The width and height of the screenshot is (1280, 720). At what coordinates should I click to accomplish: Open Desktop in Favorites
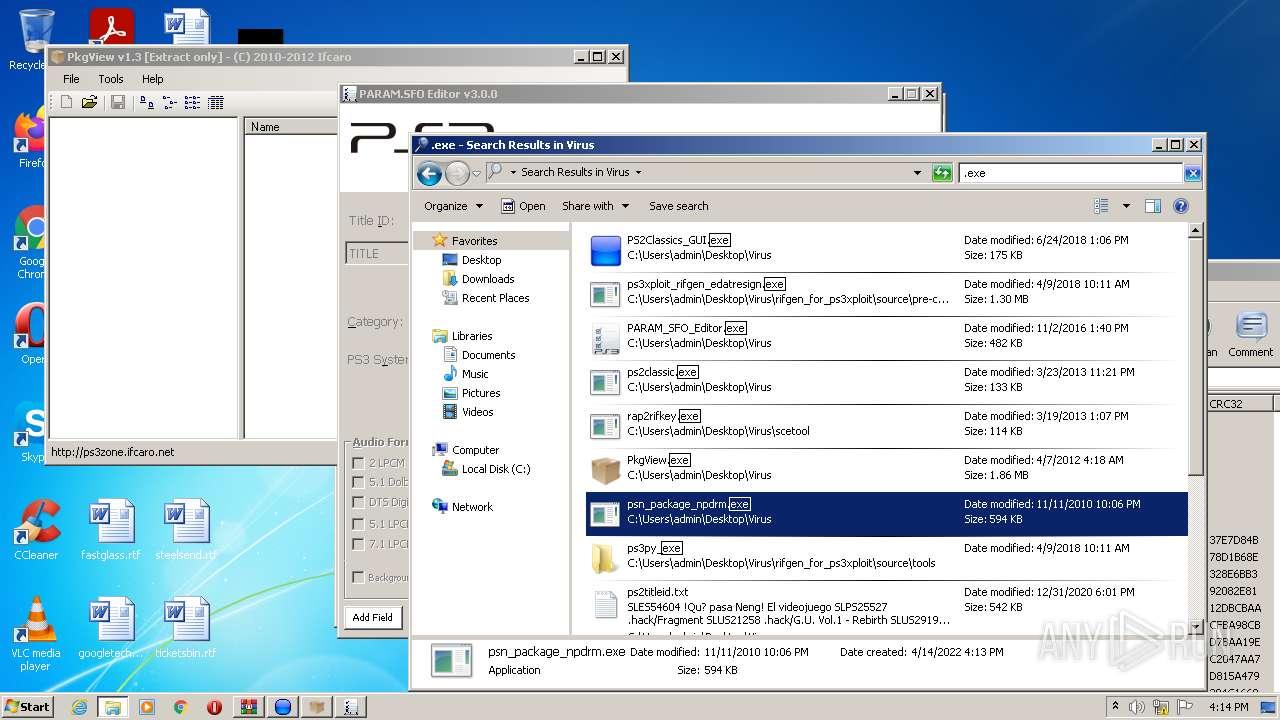click(x=481, y=260)
